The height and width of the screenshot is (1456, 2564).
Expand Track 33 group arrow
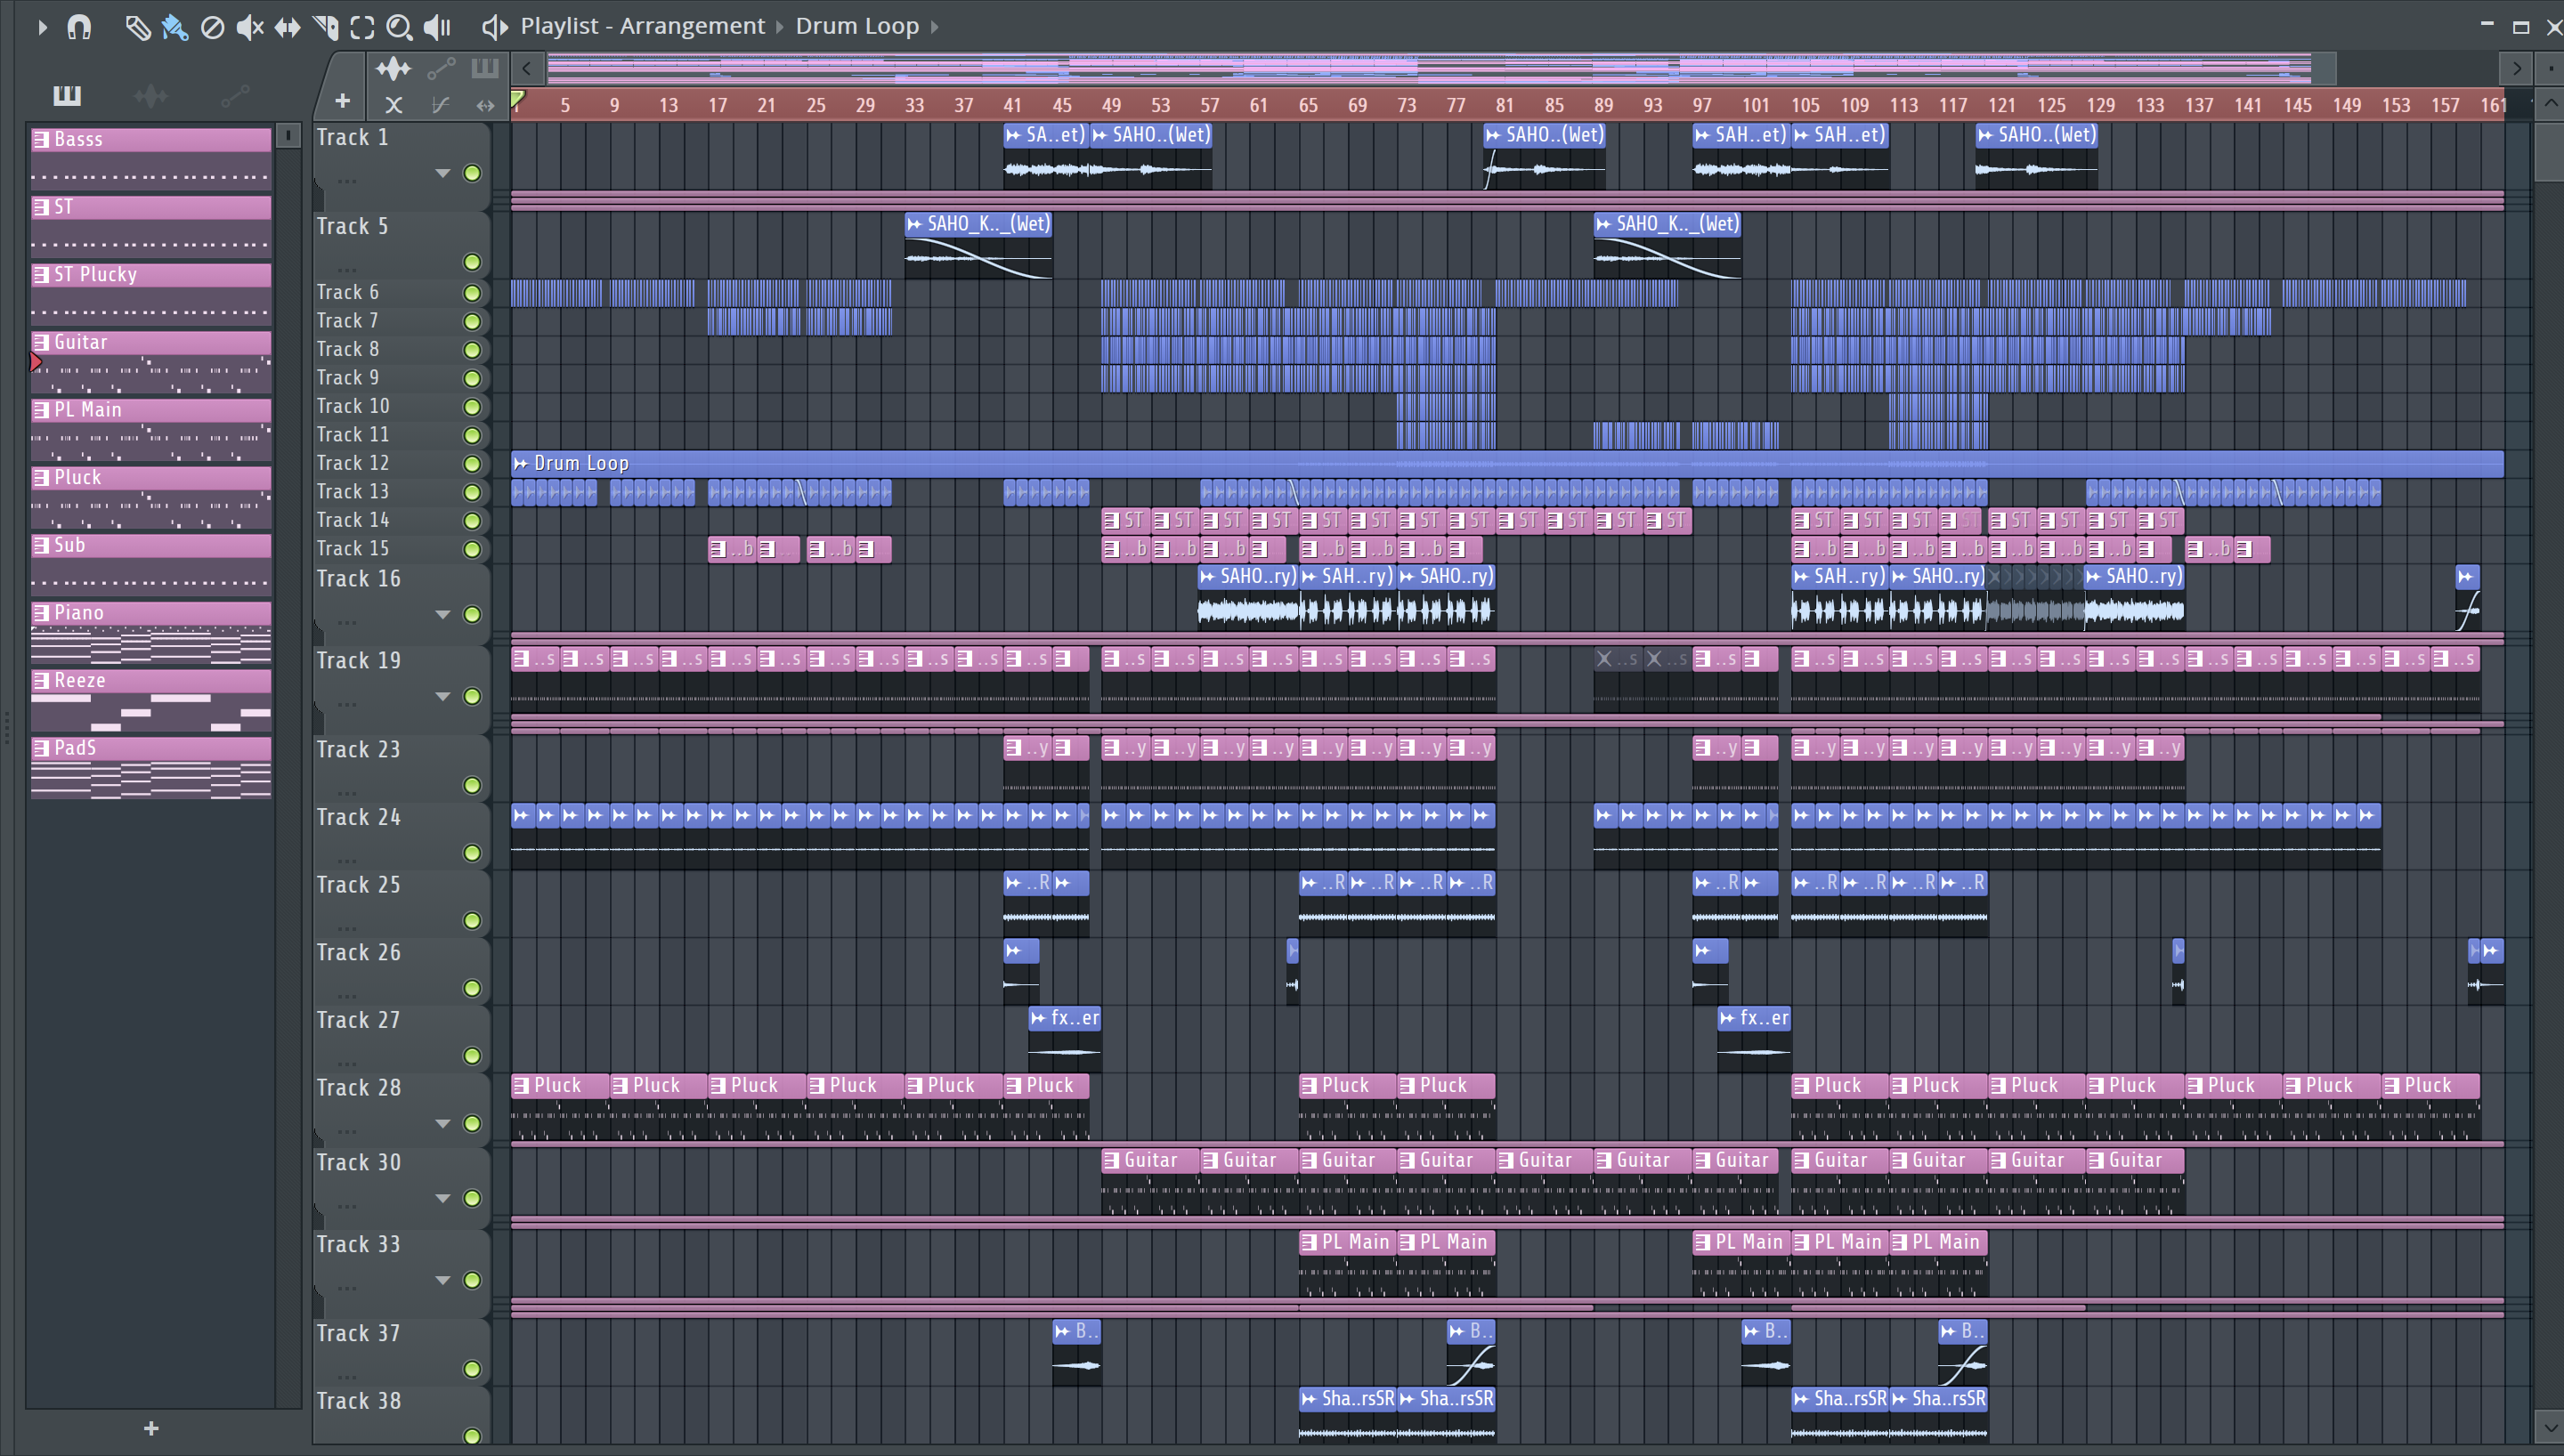click(x=442, y=1280)
